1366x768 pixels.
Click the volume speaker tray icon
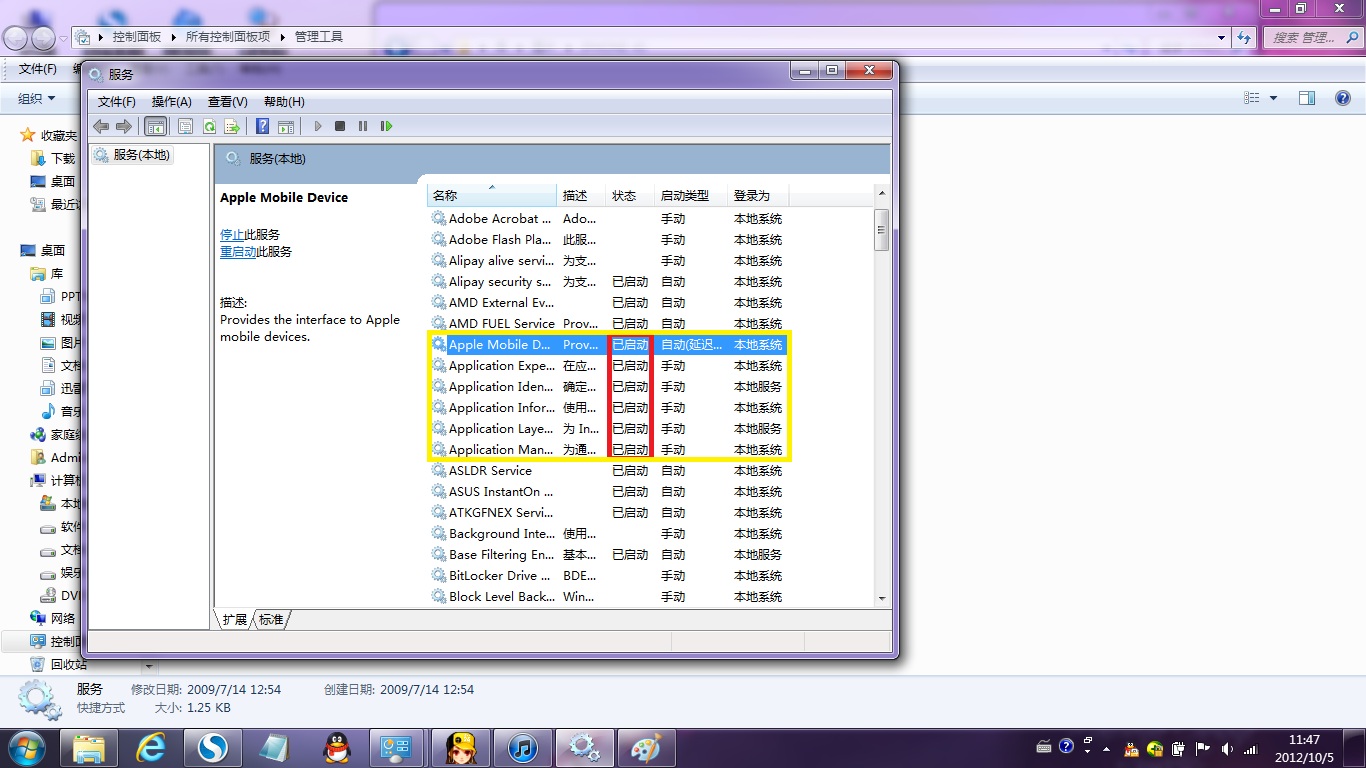(1227, 748)
